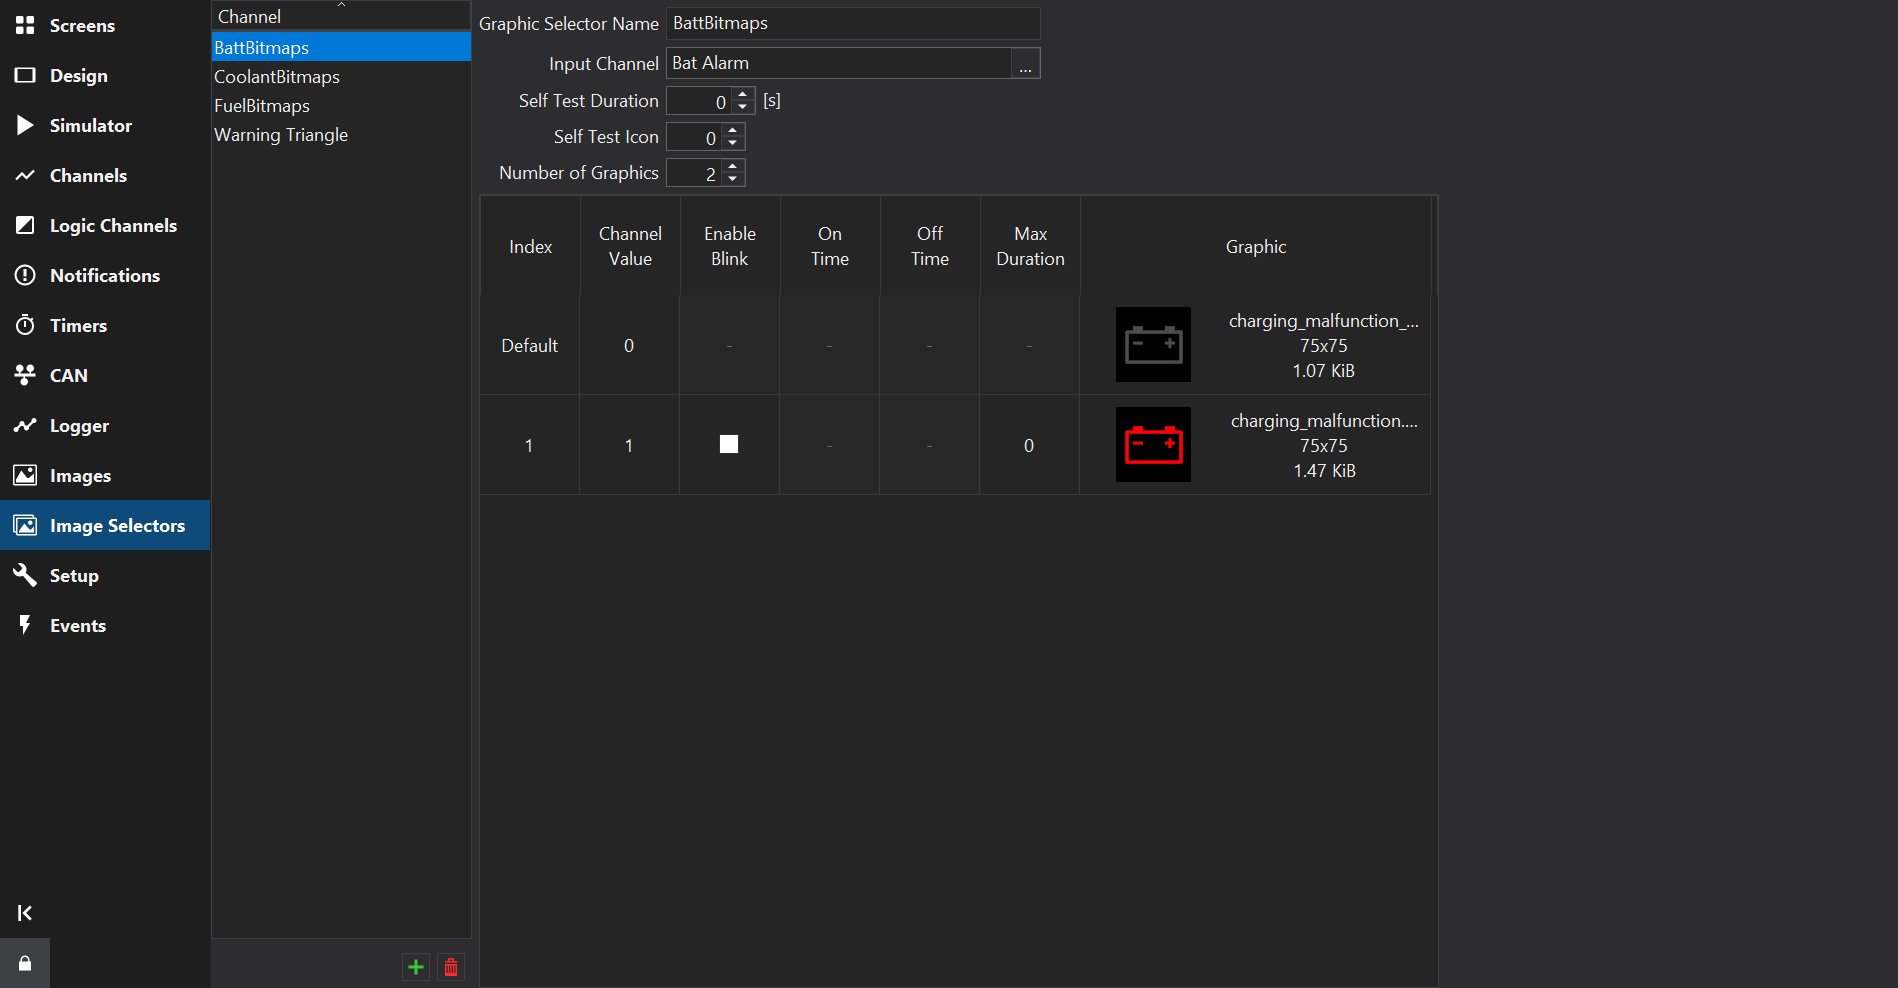Viewport: 1898px width, 988px height.
Task: Click the Graphic Selector Name field
Action: point(852,23)
